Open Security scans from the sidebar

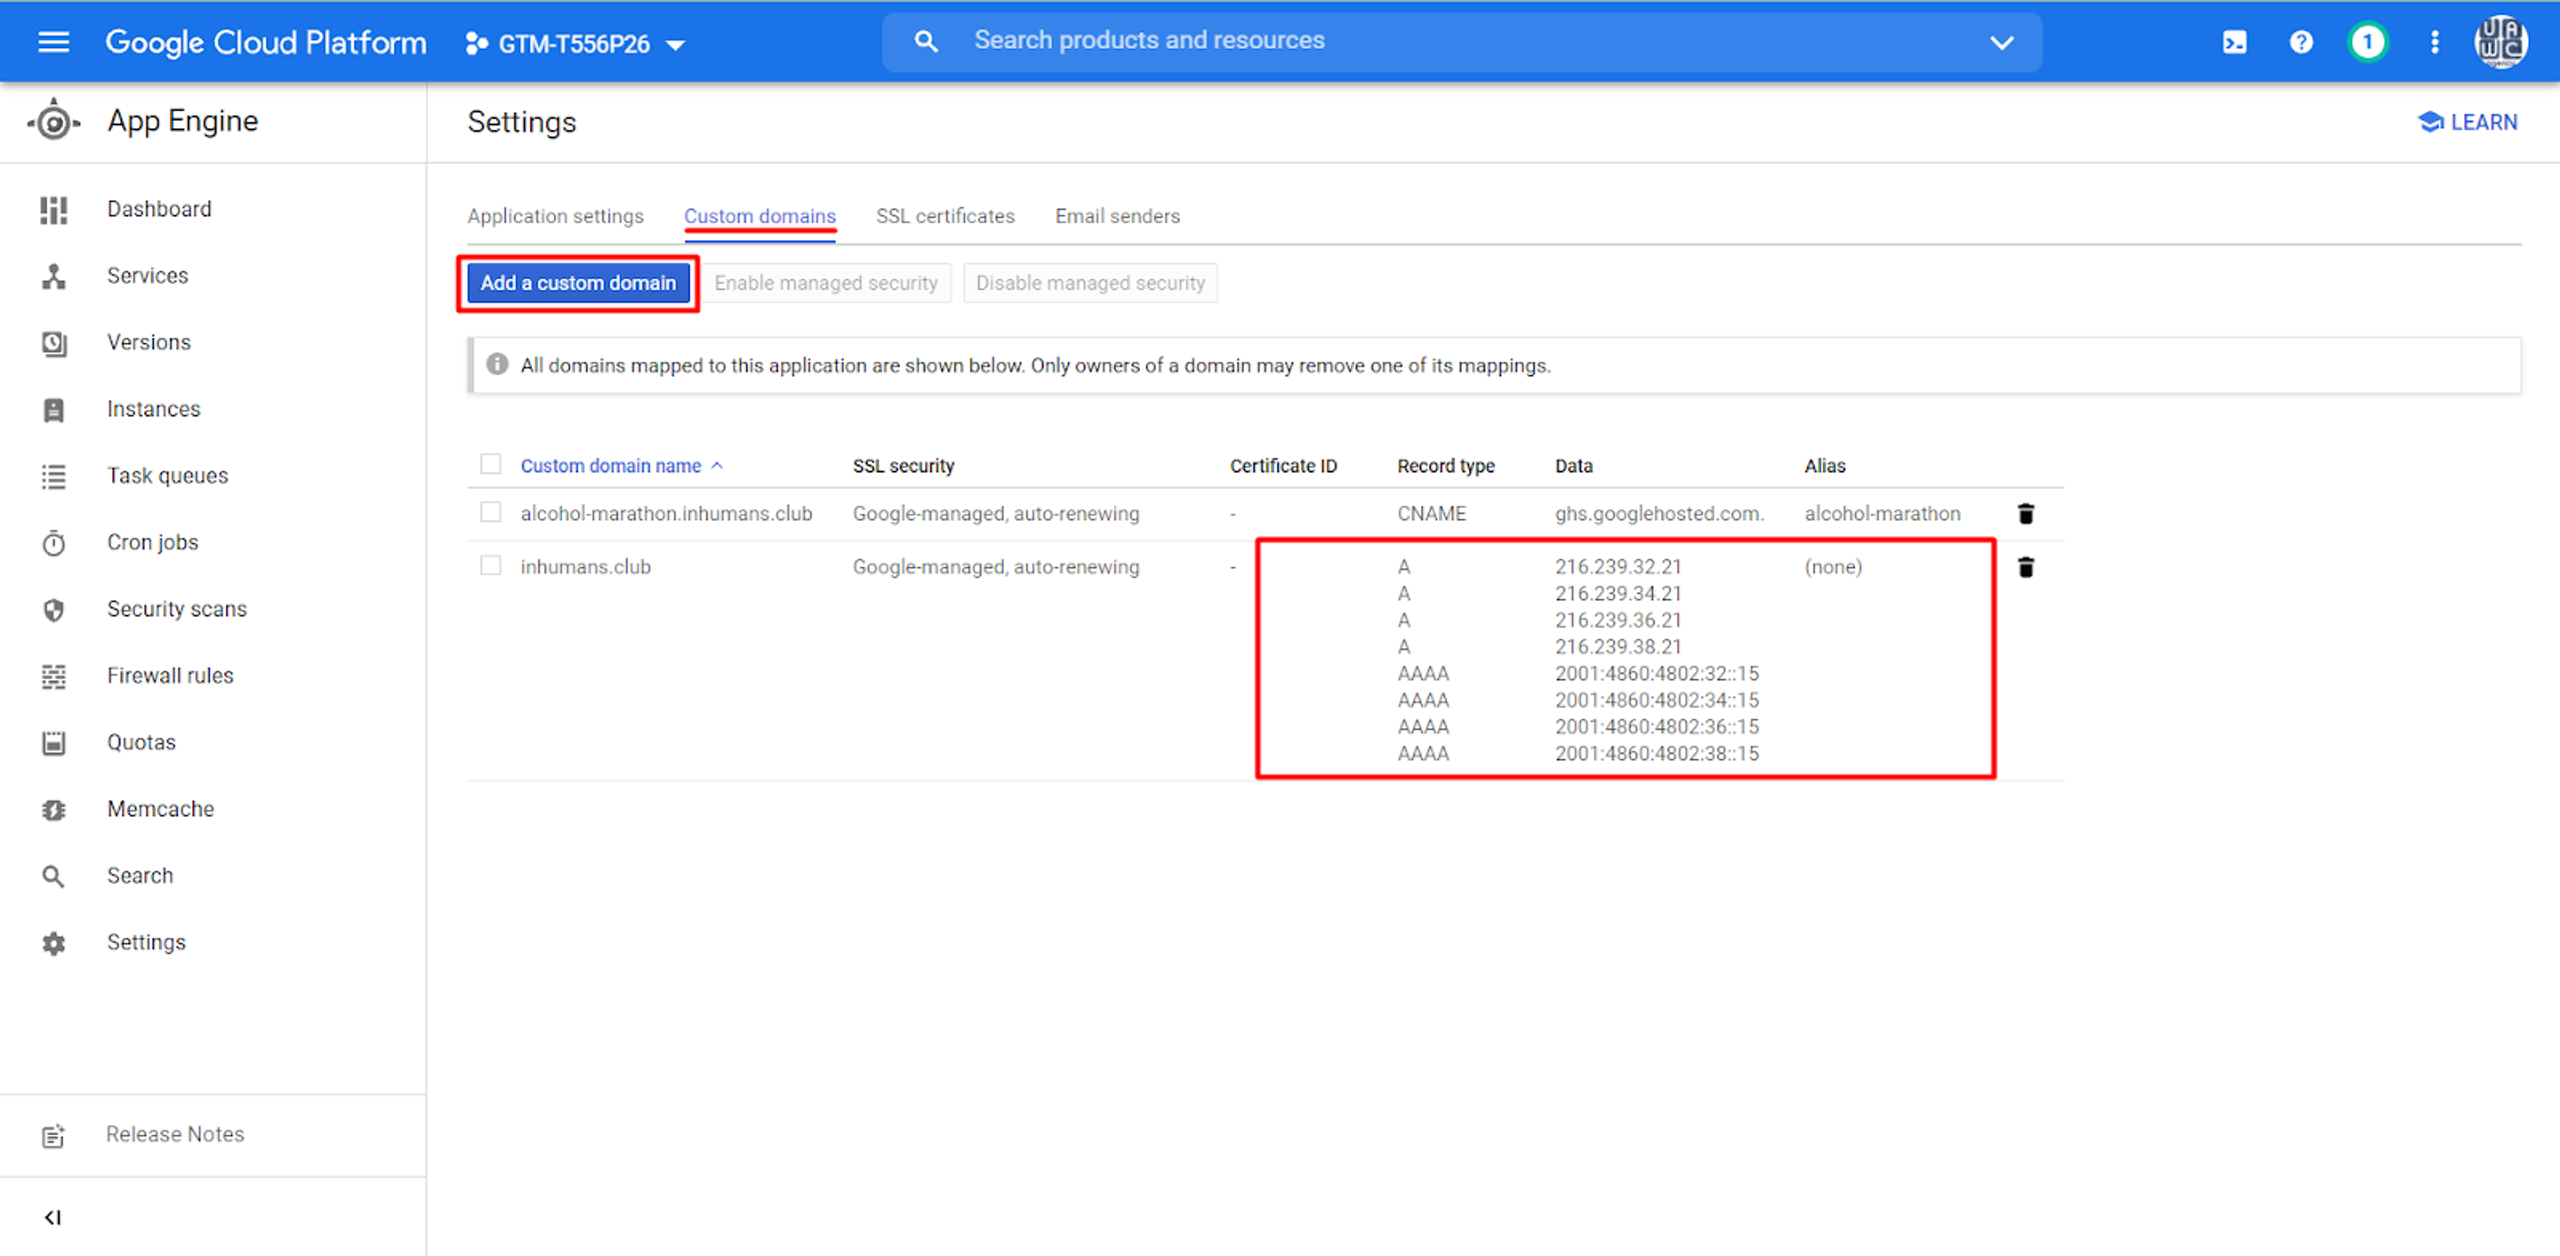click(x=176, y=609)
